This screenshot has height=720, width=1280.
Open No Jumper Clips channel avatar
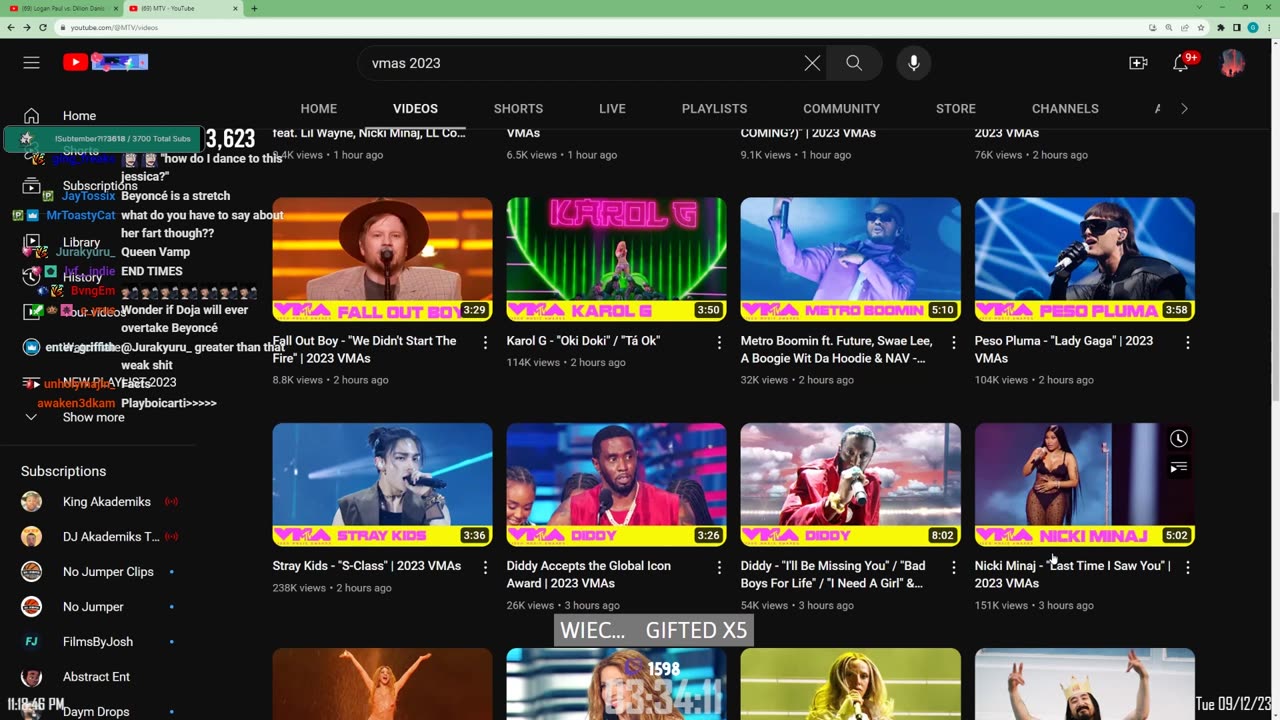pos(32,572)
